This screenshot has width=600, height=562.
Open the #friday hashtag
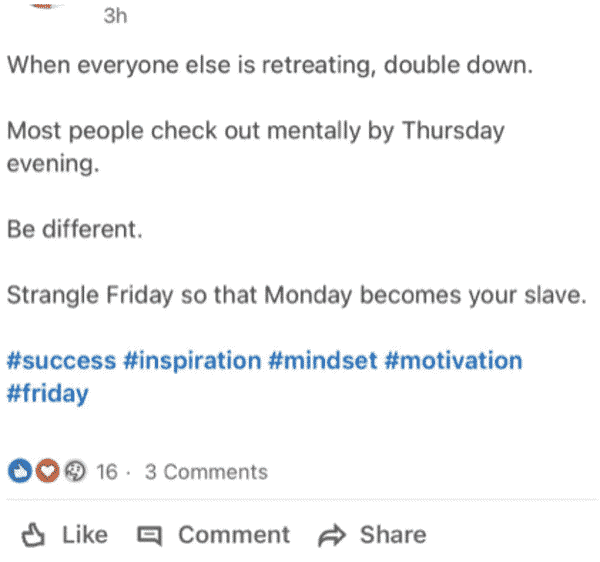point(48,394)
